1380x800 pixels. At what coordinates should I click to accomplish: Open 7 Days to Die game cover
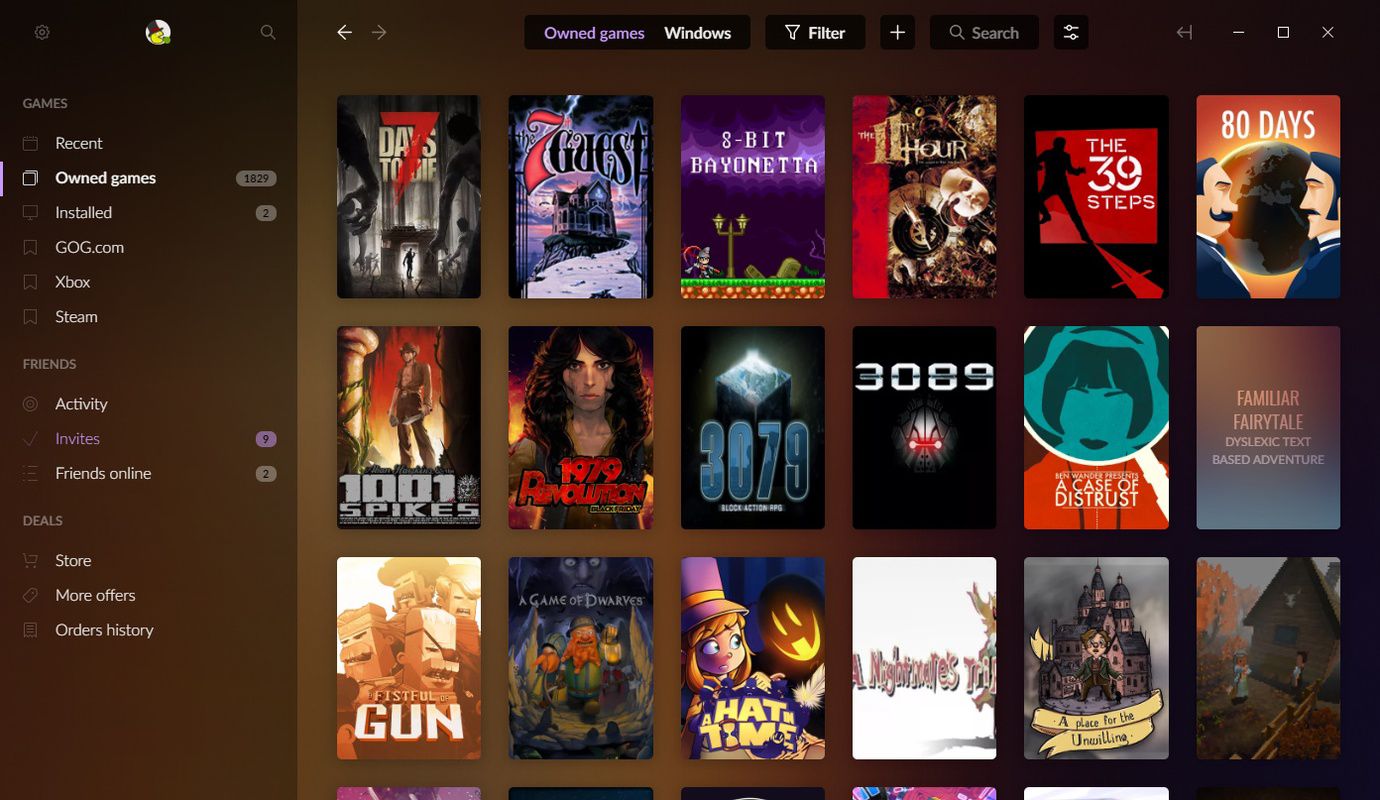pos(409,197)
